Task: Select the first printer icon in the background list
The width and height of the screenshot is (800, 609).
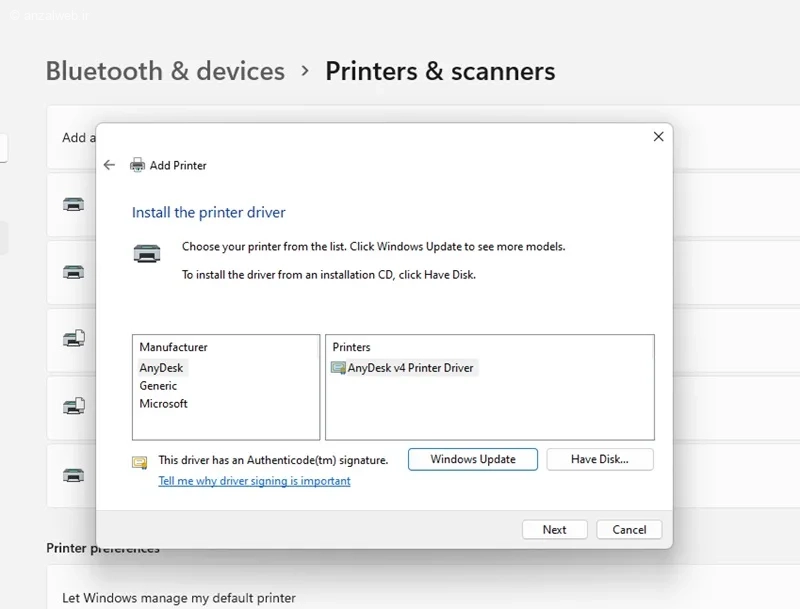Action: pos(73,205)
